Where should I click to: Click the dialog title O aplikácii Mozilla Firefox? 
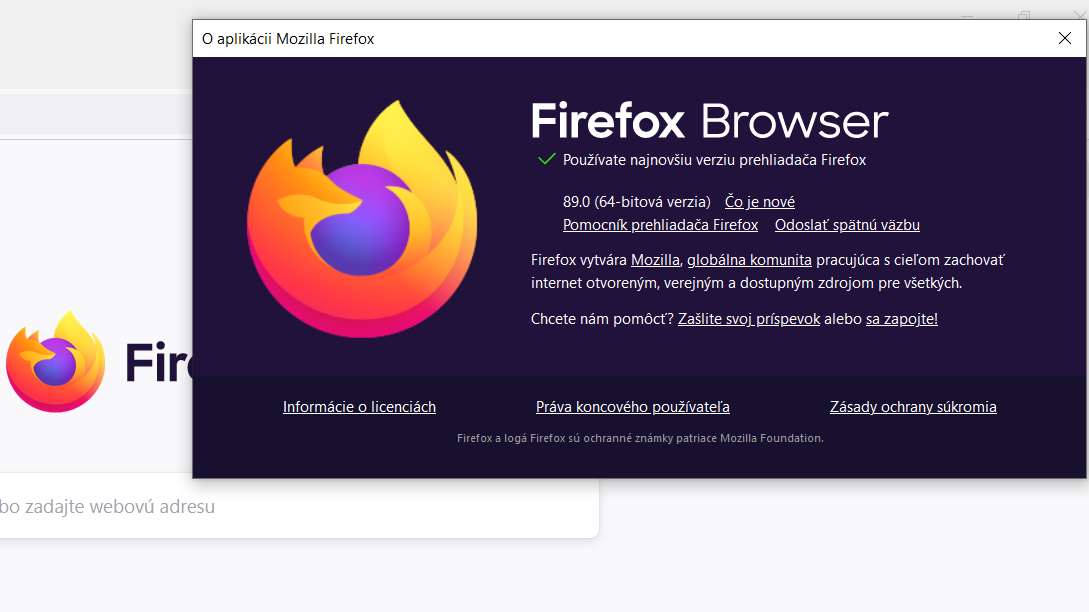pyautogui.click(x=288, y=39)
